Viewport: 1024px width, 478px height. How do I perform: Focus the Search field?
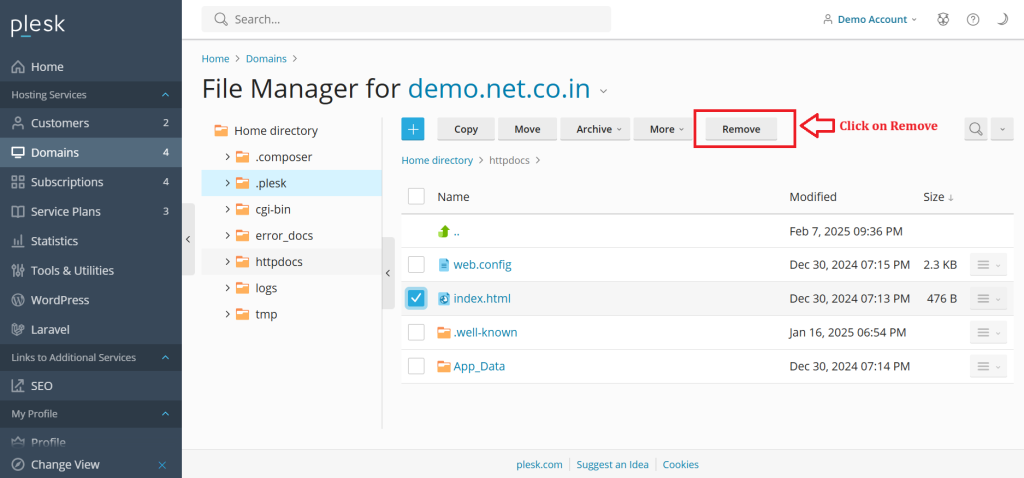point(406,20)
